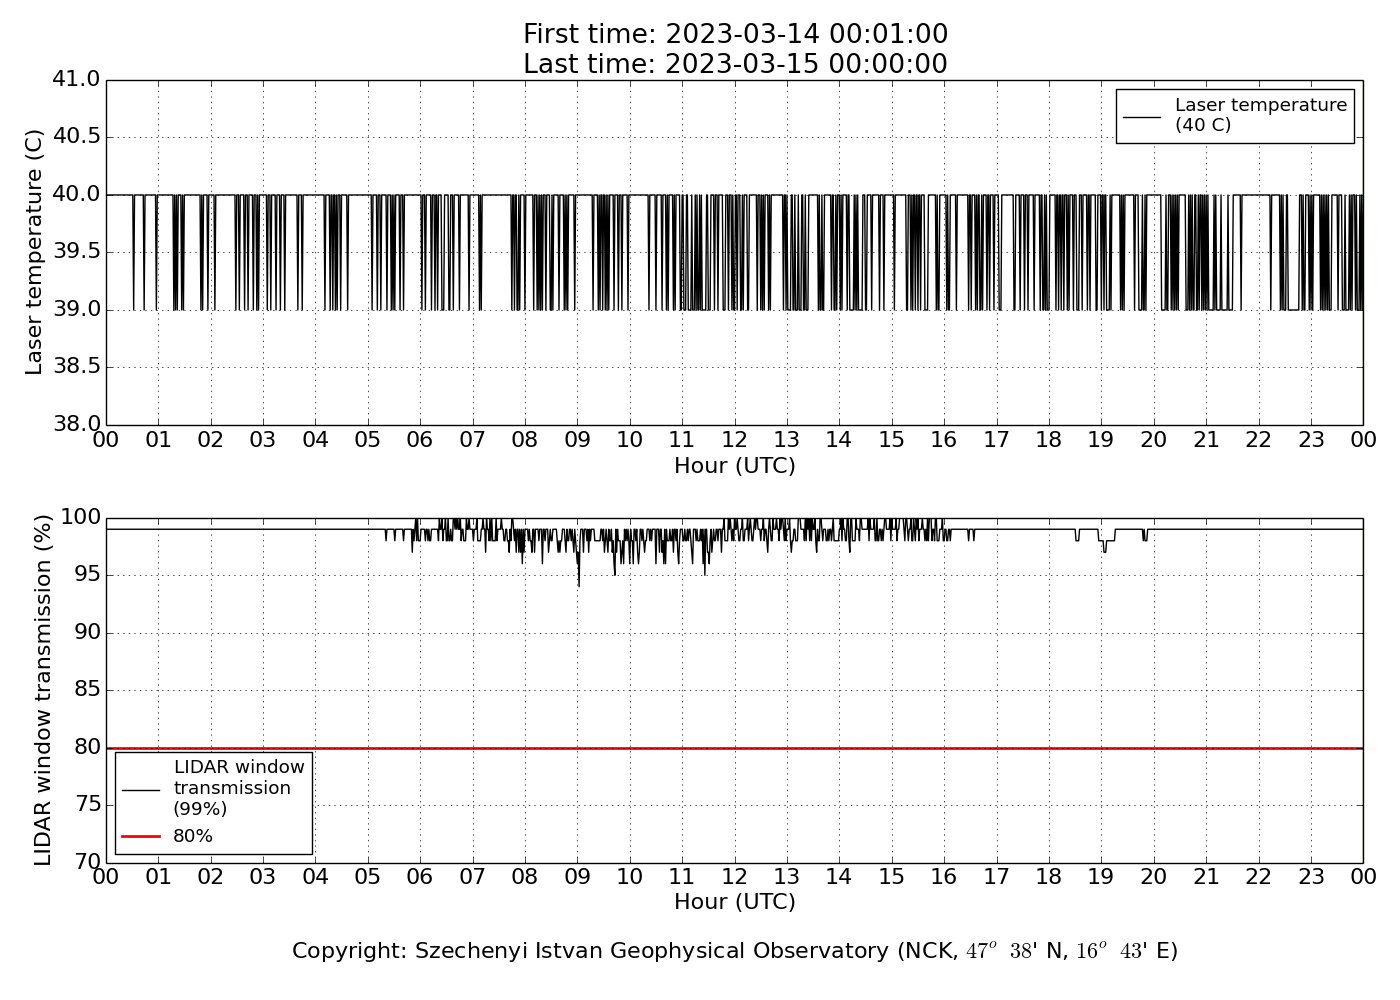Screen dimensions: 1400x1000
Task: Click hour 08 tick under the transmission plot
Action: [525, 877]
